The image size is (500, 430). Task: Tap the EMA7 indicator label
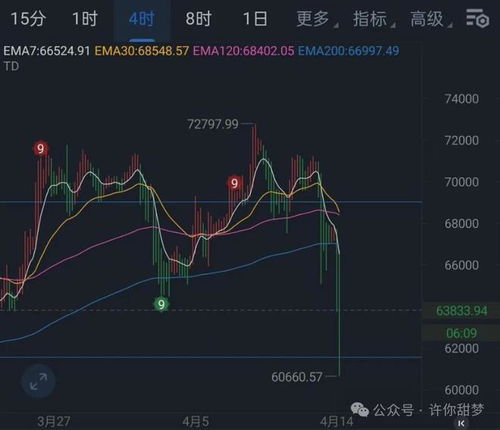(47, 51)
